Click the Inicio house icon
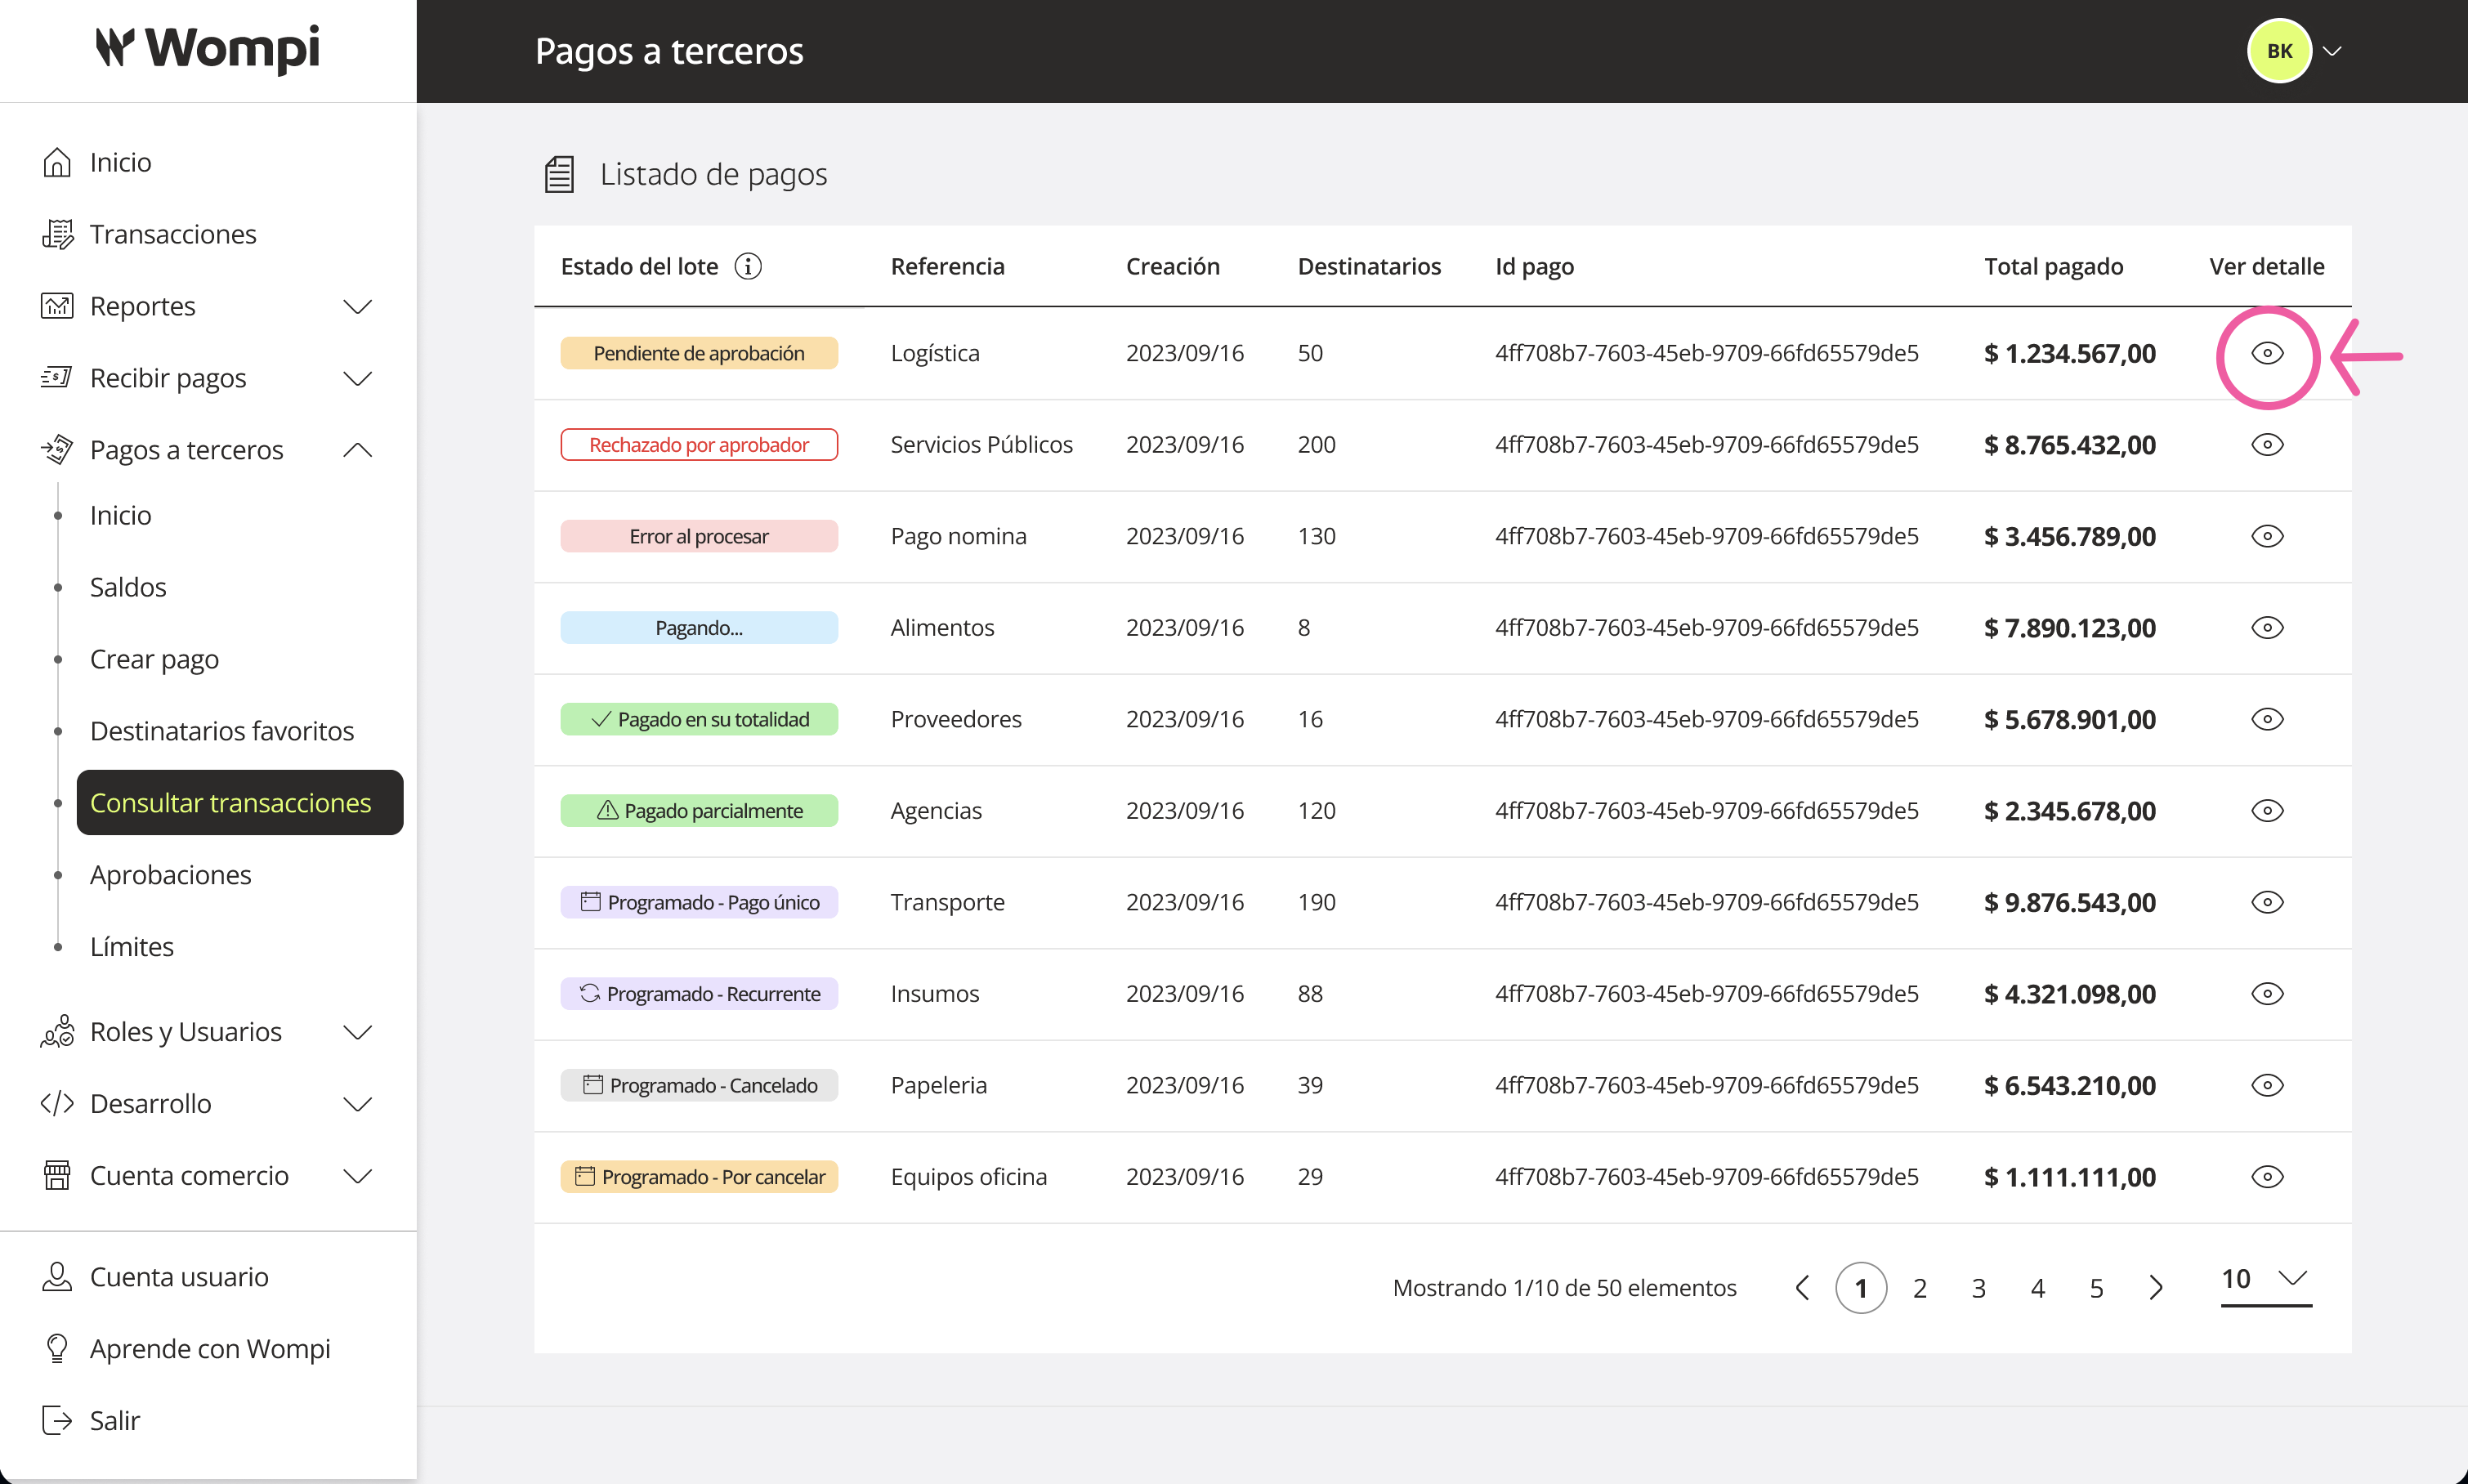 57,162
